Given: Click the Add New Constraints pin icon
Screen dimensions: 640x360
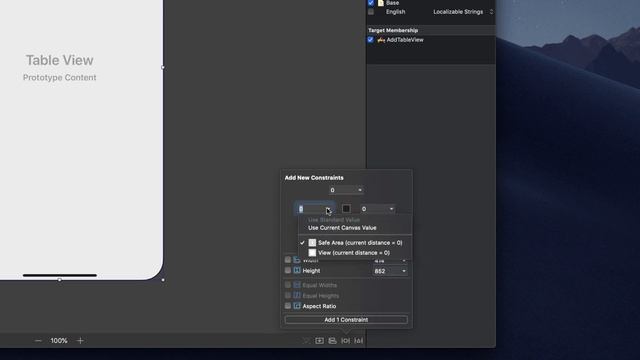Looking at the screenshot, I should (x=345, y=340).
